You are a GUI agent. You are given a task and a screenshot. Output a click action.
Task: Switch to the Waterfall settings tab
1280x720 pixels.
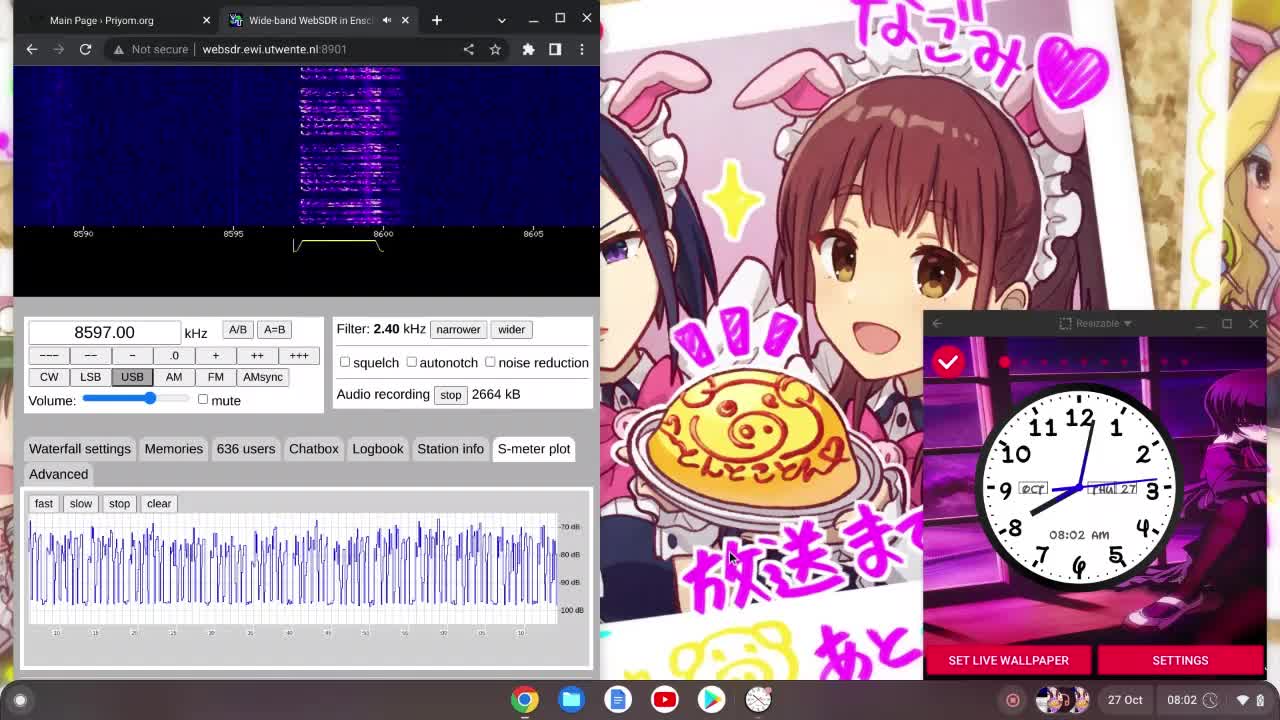point(80,449)
